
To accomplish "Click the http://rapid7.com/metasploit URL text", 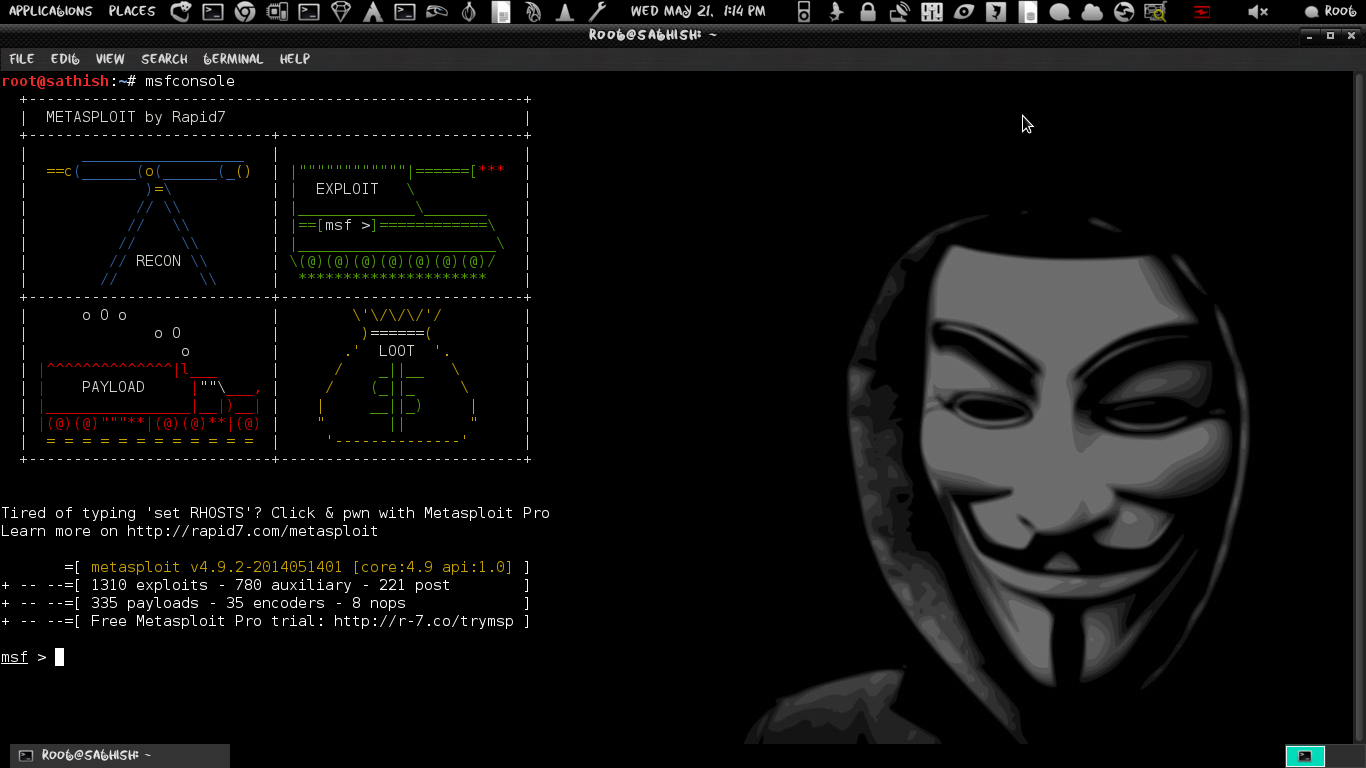I will (x=252, y=531).
